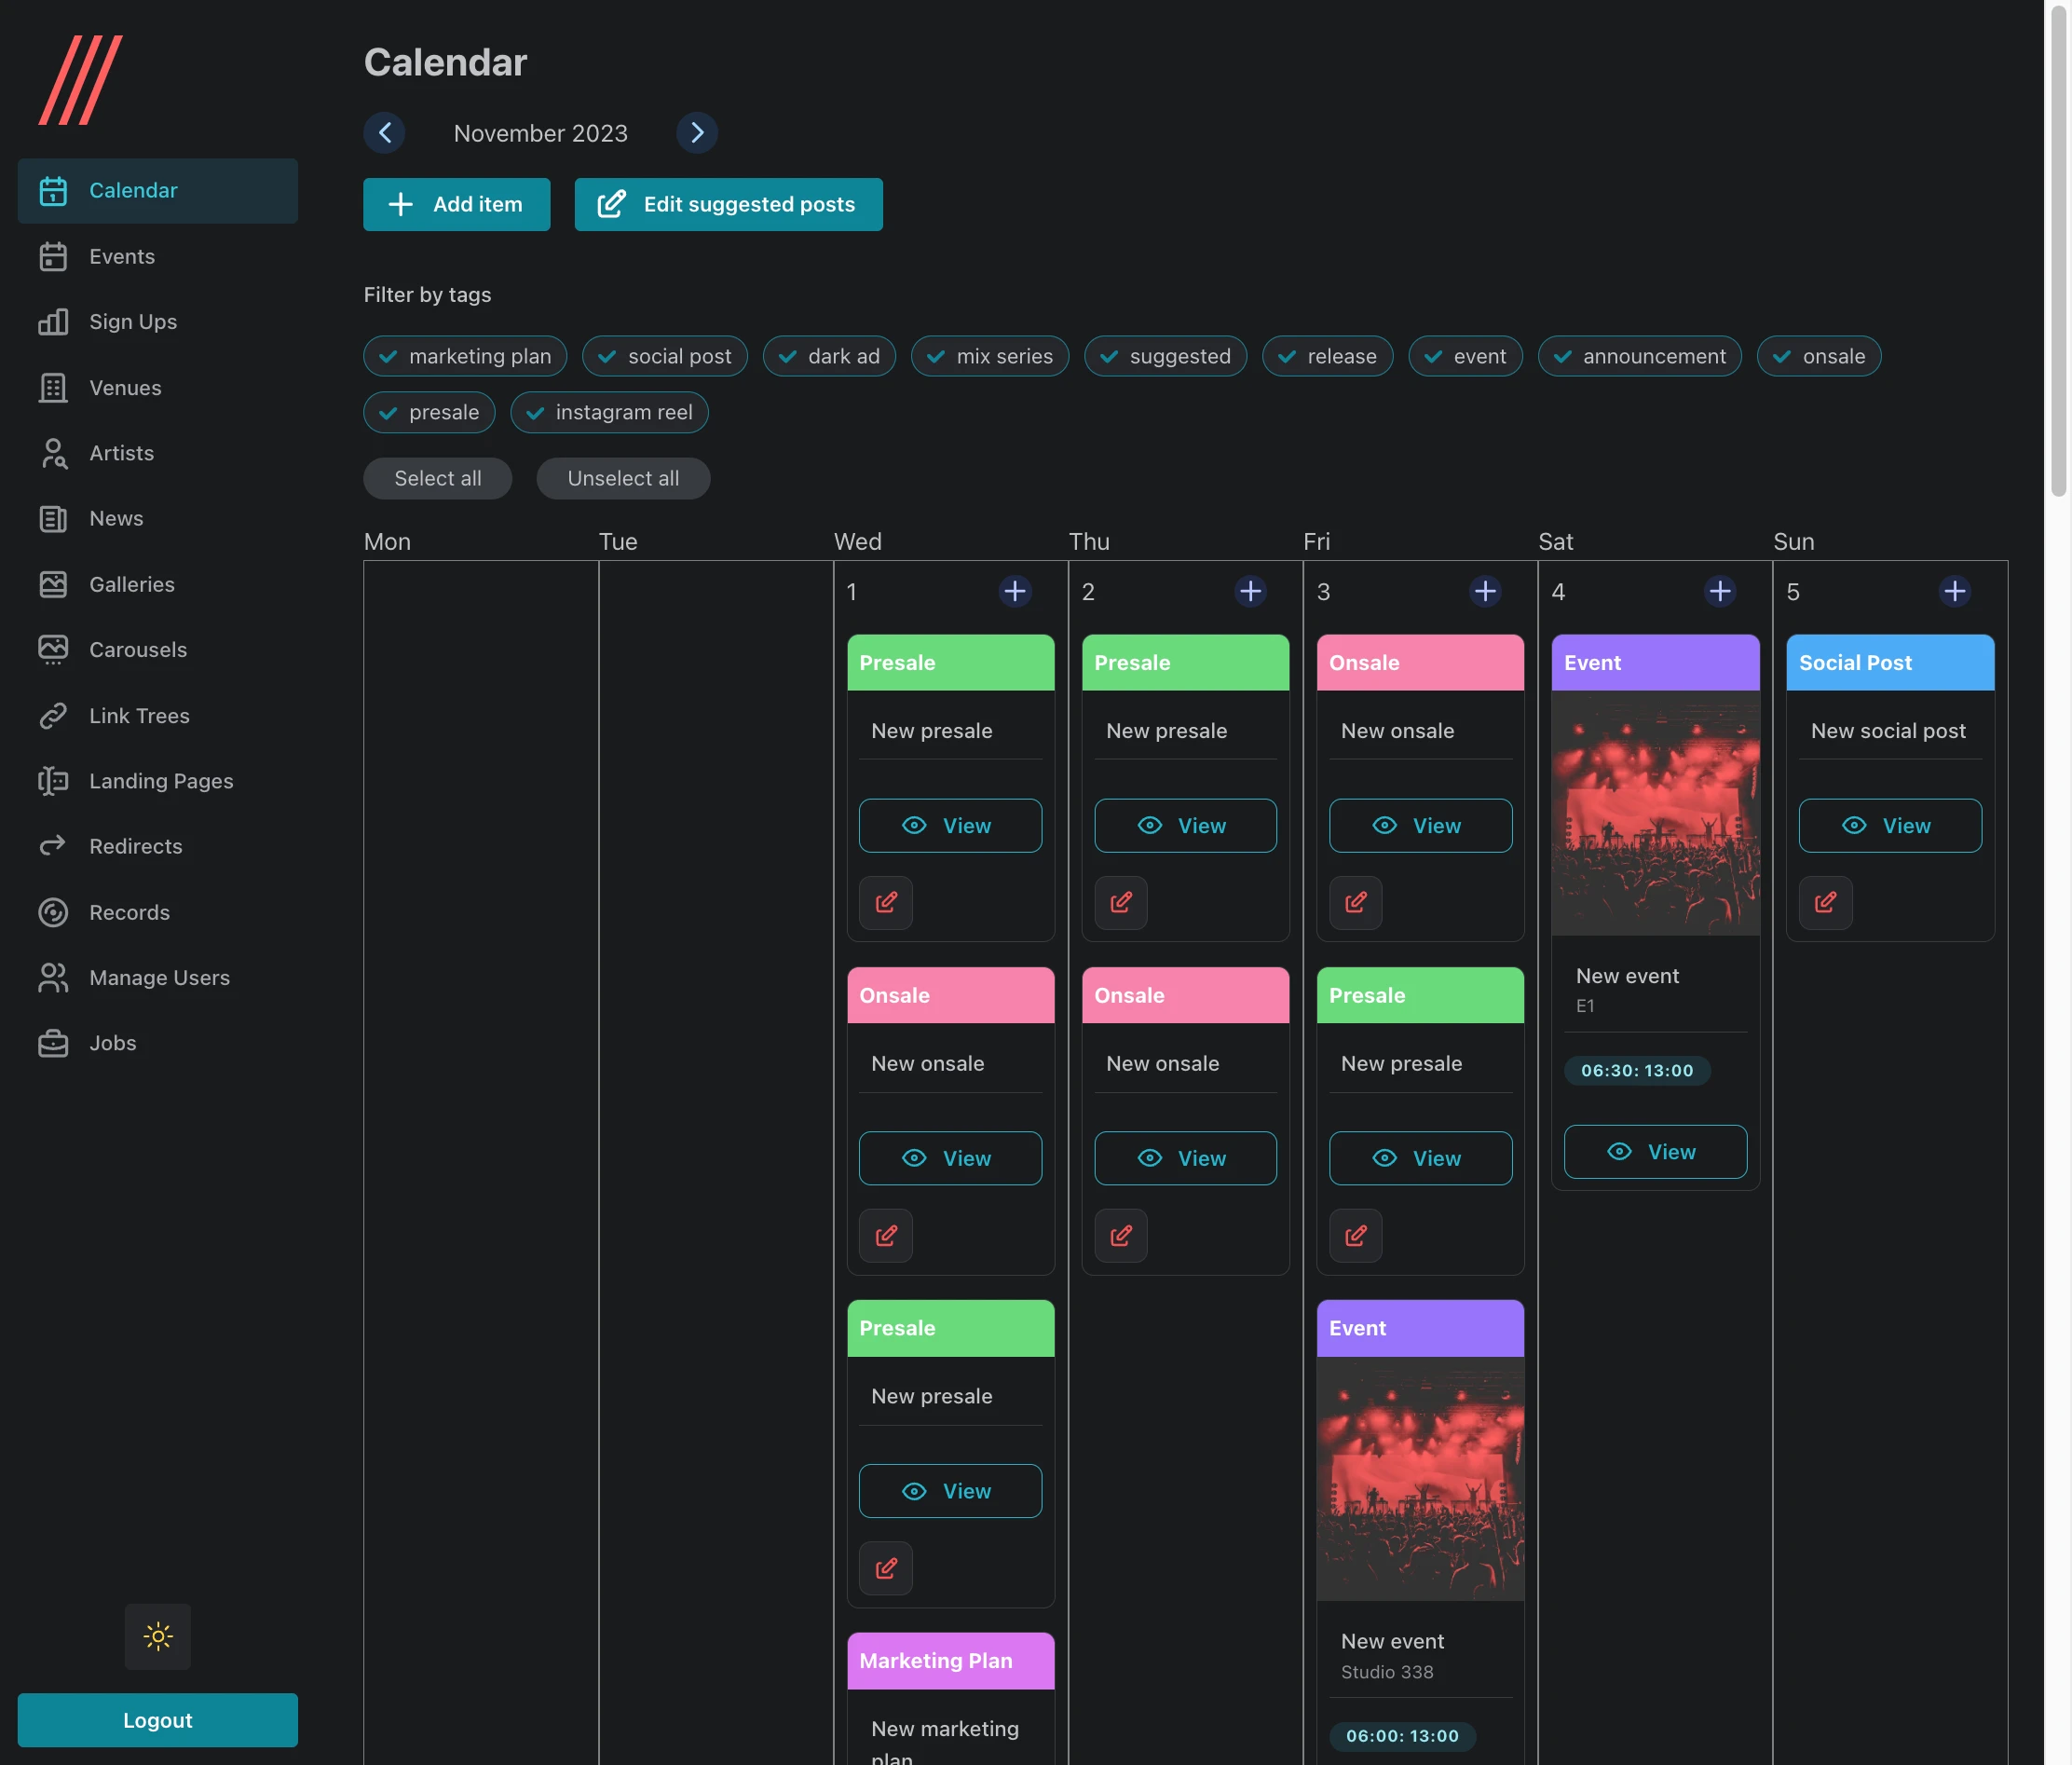This screenshot has height=1765, width=2072.
Task: Edit the day 3 Onsale card
Action: (x=1356, y=903)
